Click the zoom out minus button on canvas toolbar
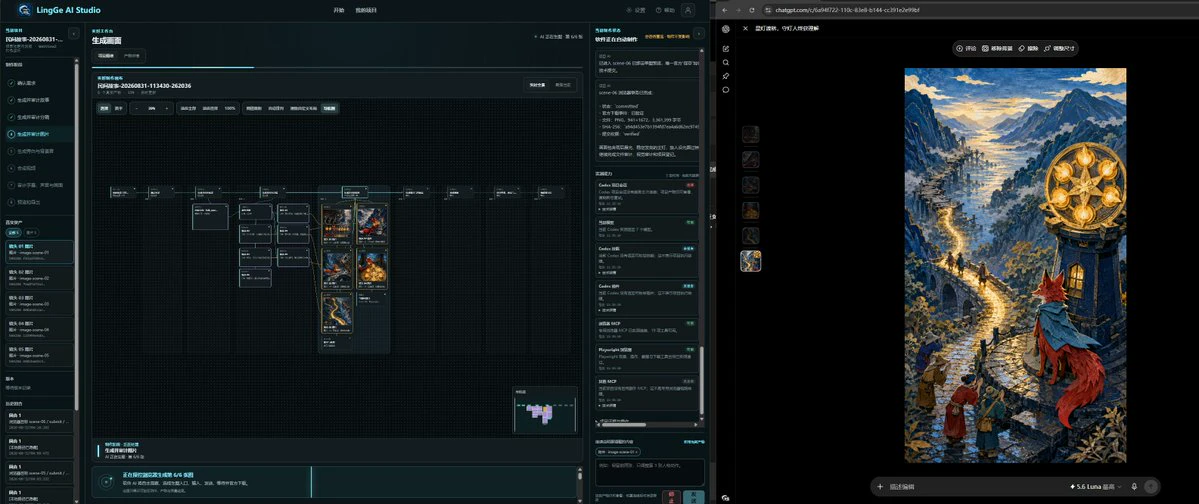 (x=137, y=109)
